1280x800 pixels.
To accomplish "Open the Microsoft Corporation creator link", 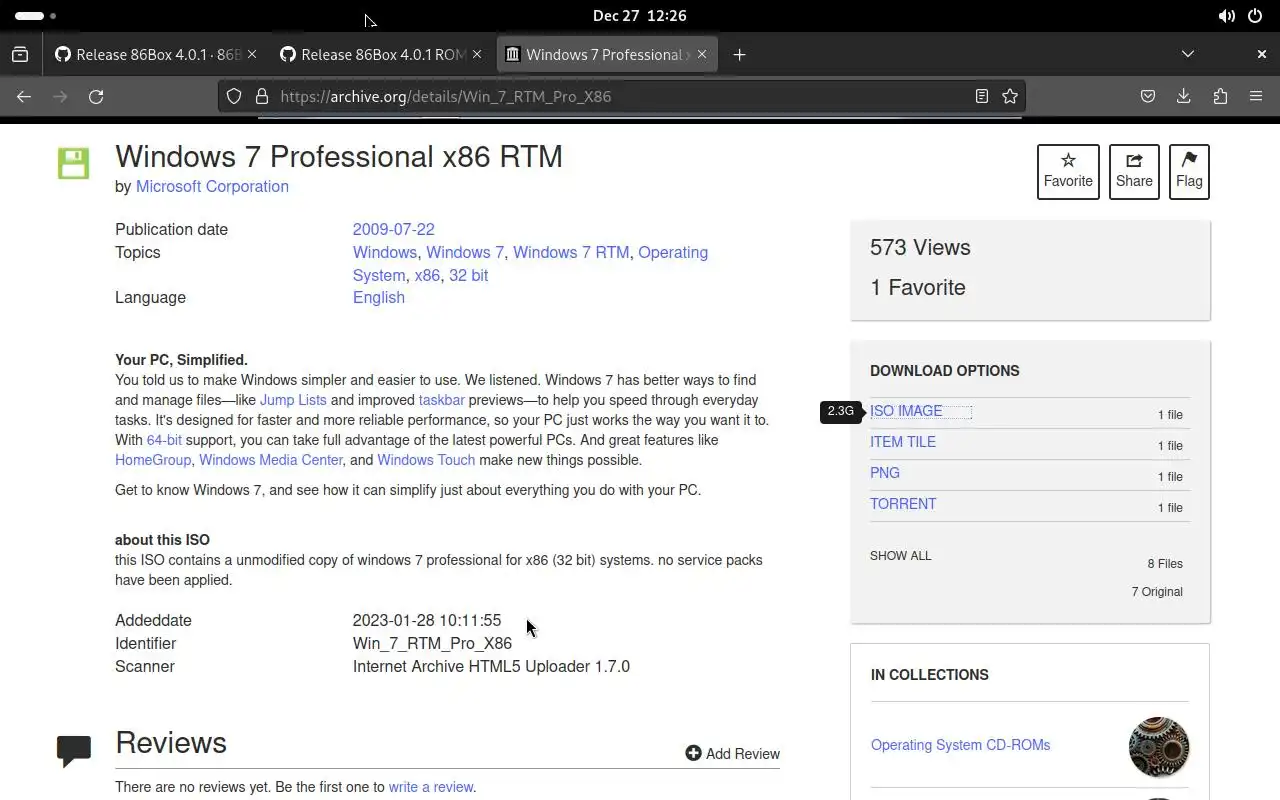I will pos(212,187).
